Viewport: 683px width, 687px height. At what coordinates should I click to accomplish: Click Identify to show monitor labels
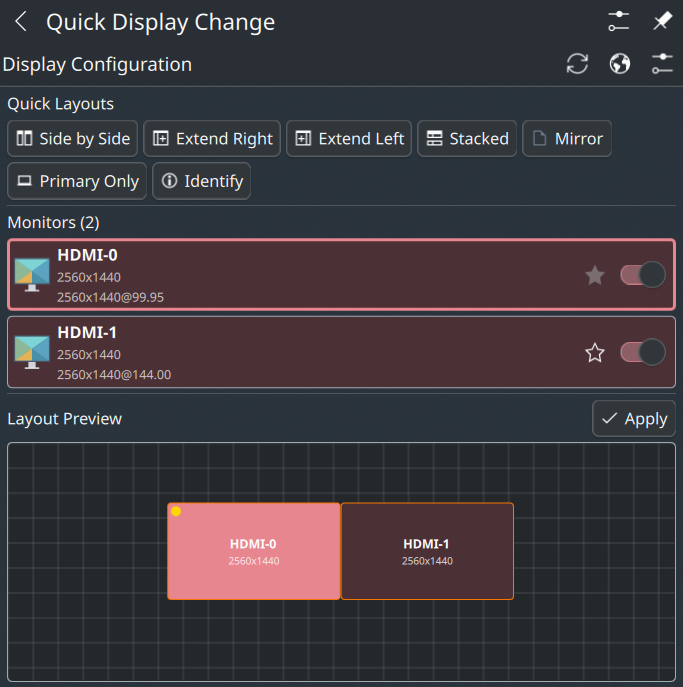(202, 181)
